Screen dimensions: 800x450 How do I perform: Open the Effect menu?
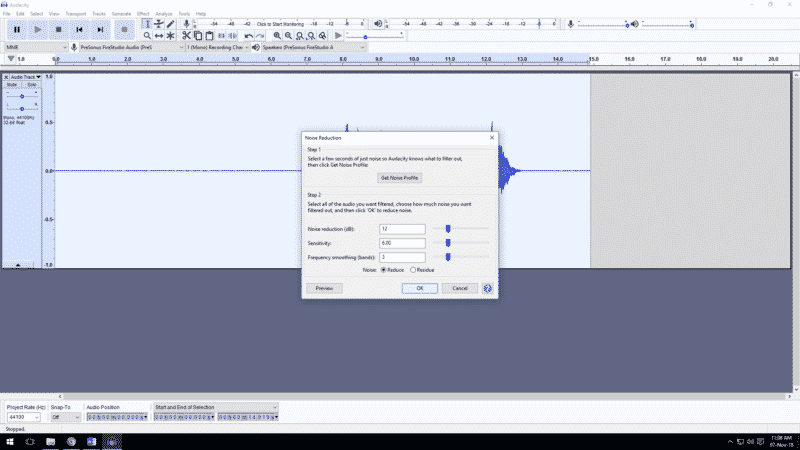tap(143, 14)
